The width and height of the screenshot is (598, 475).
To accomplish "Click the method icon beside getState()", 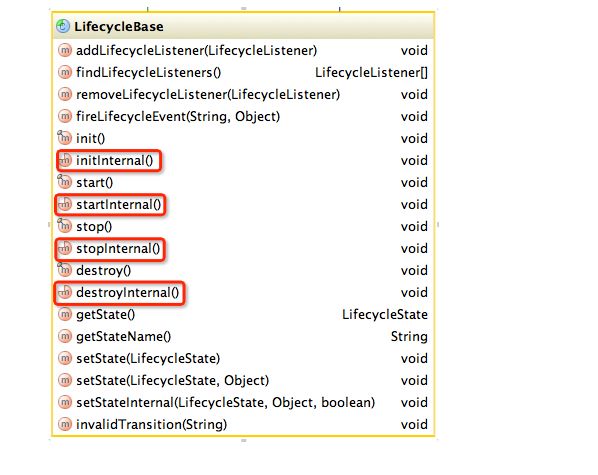I will click(65, 314).
